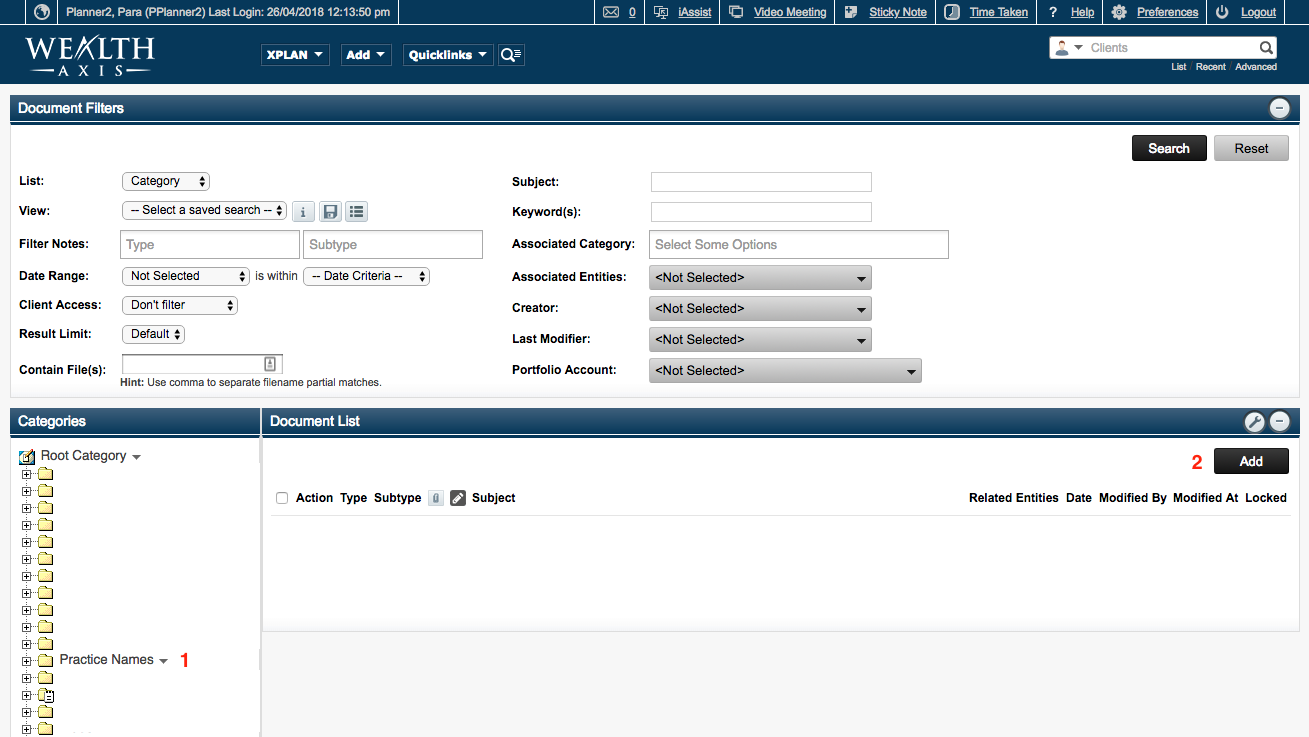Open the iAssist link
The height and width of the screenshot is (737, 1309).
point(695,12)
